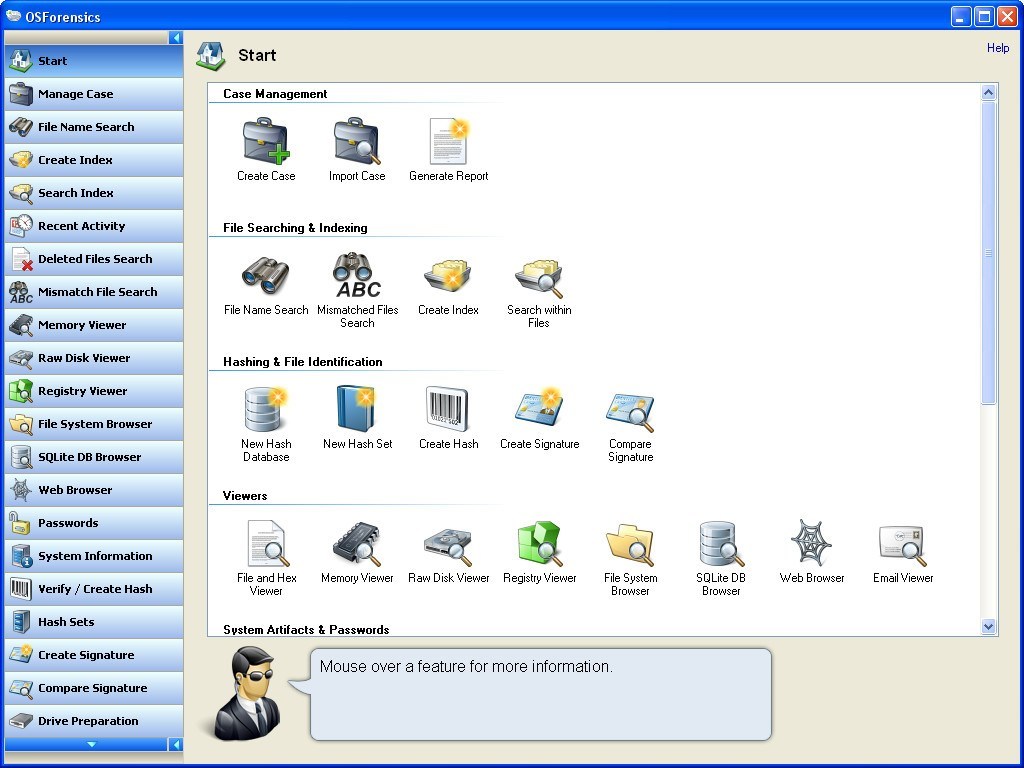The width and height of the screenshot is (1024, 768).
Task: Select Web Browser in left sidebar
Action: [x=93, y=490]
